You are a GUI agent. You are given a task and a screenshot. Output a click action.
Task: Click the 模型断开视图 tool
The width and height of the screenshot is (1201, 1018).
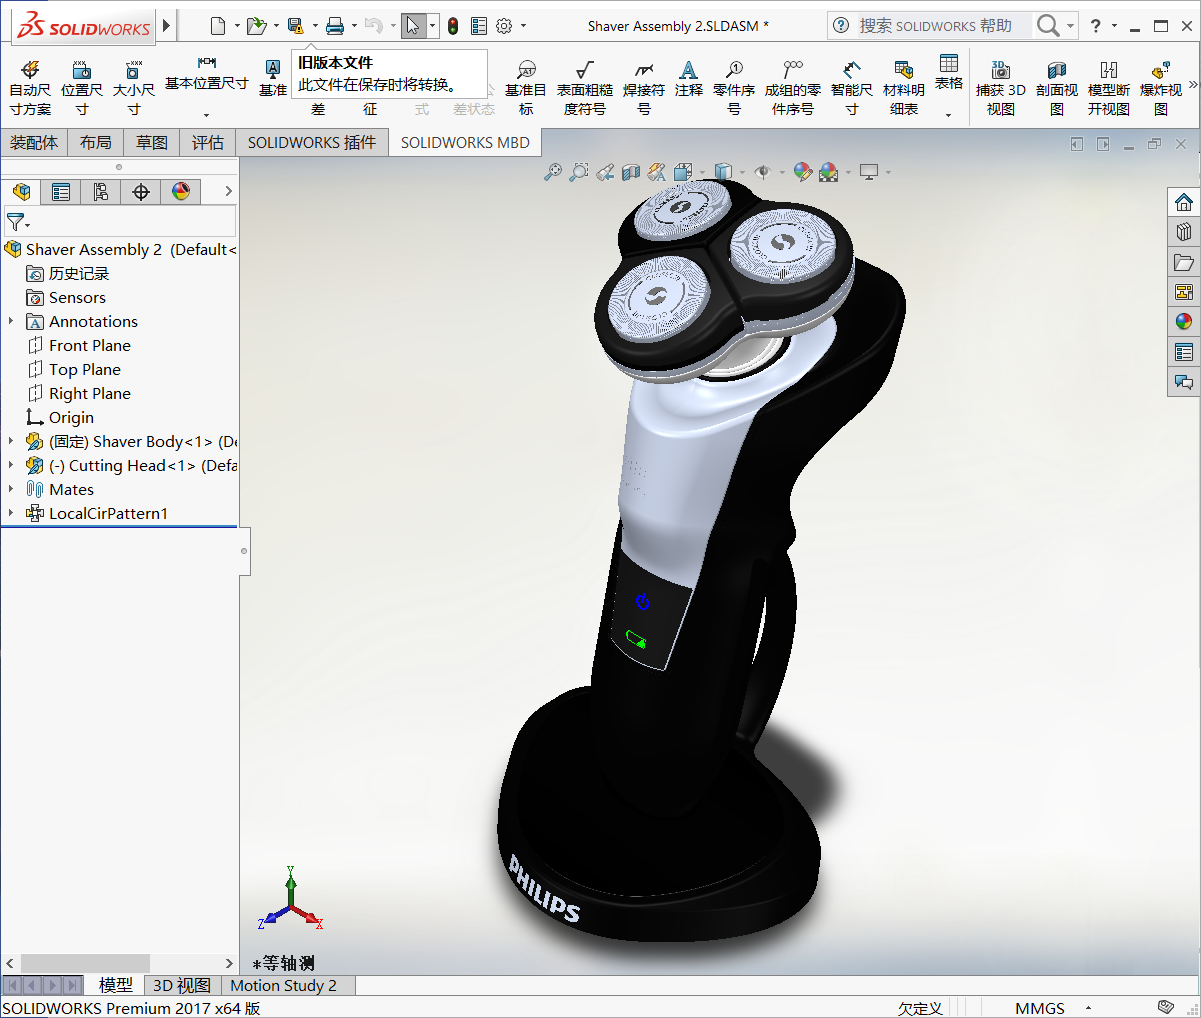pos(1109,88)
